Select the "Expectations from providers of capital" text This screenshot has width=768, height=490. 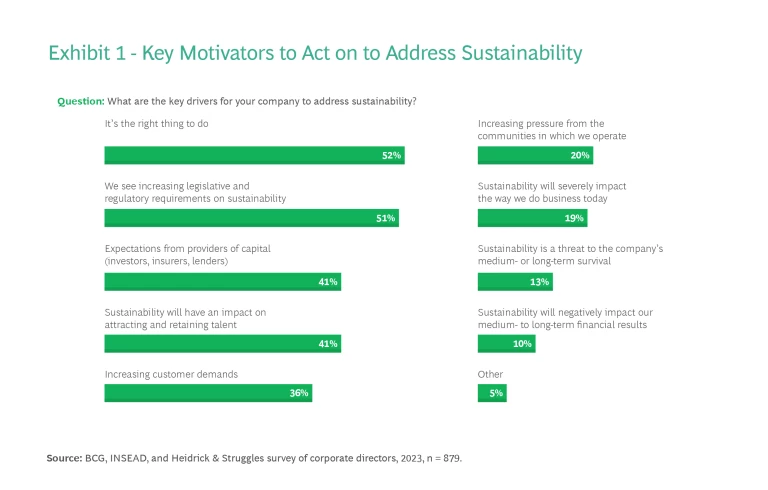coord(188,254)
